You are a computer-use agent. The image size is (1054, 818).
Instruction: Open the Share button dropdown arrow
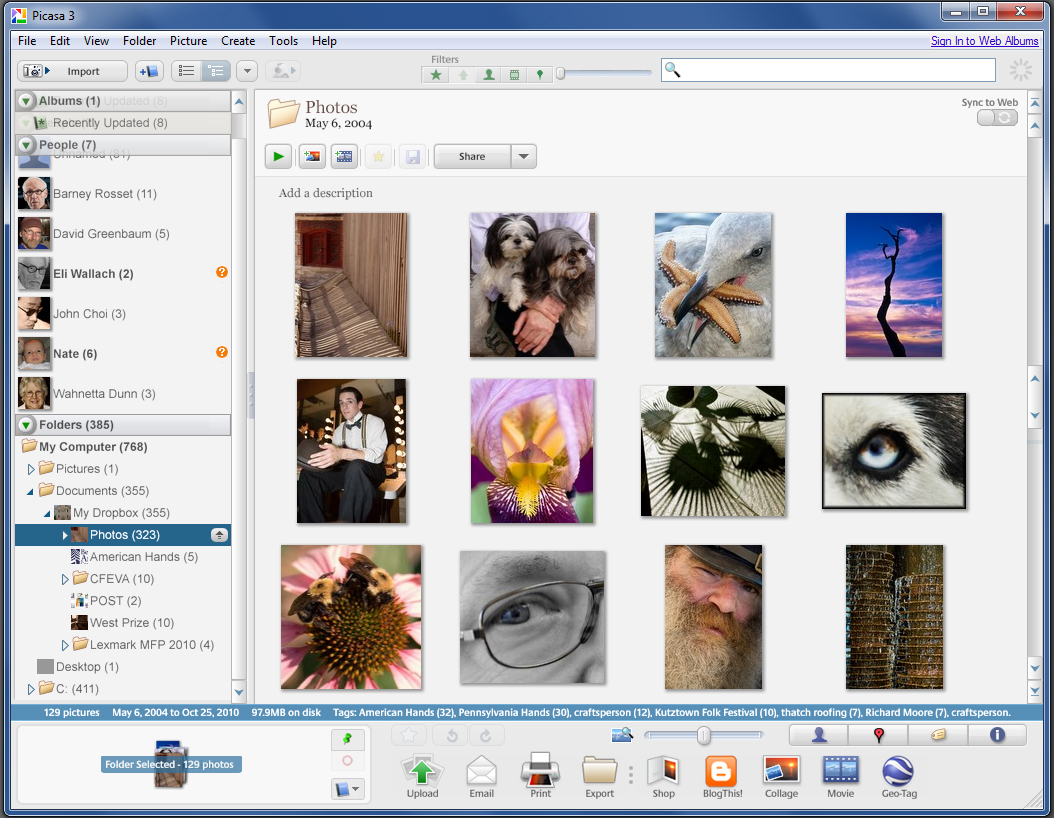point(524,156)
